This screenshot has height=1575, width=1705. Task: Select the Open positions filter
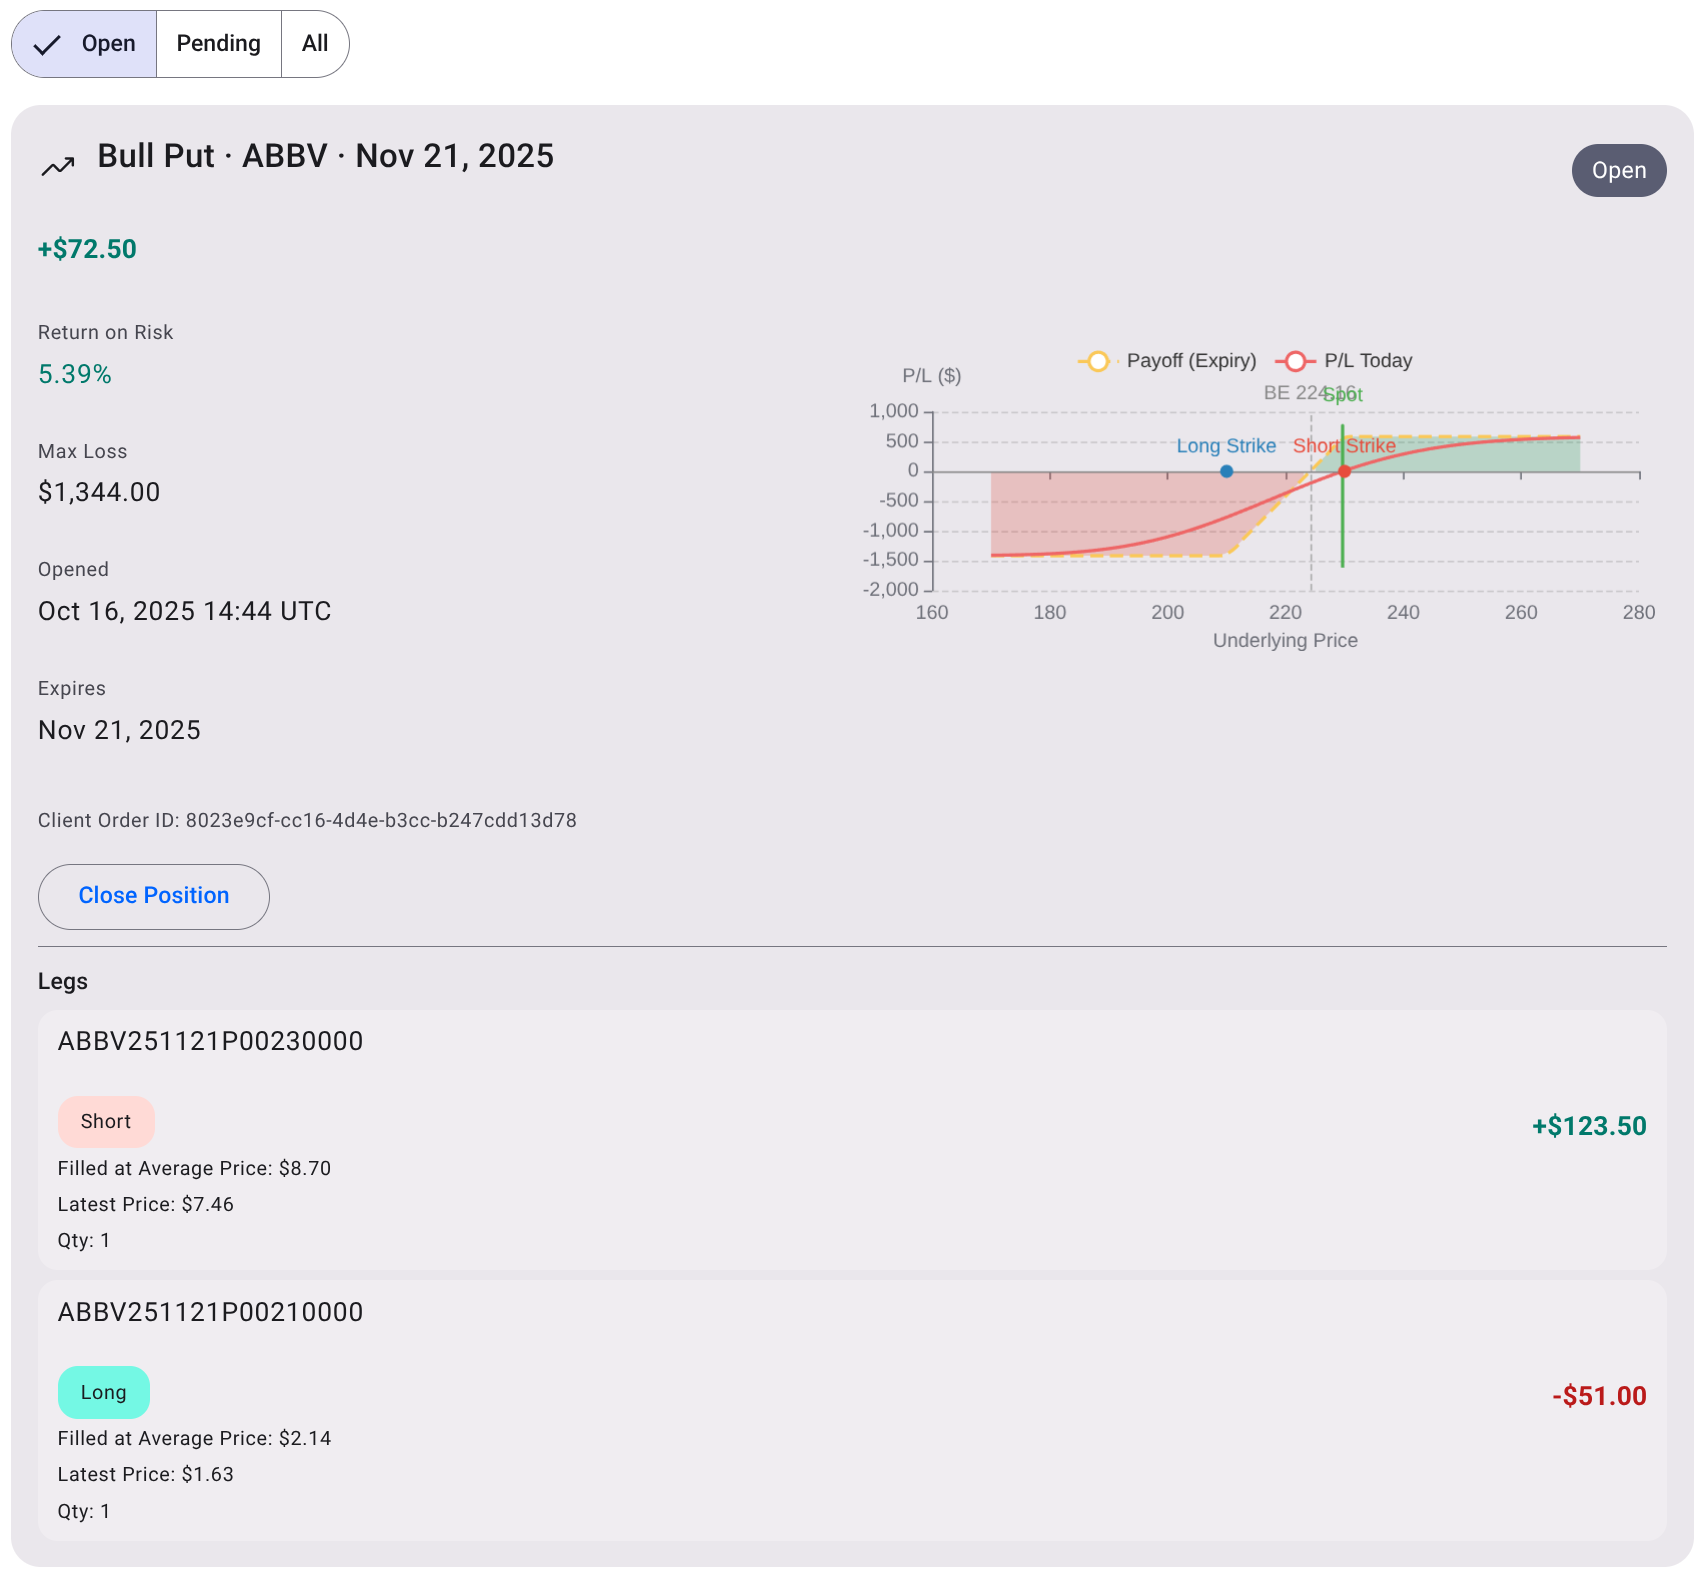coord(85,44)
